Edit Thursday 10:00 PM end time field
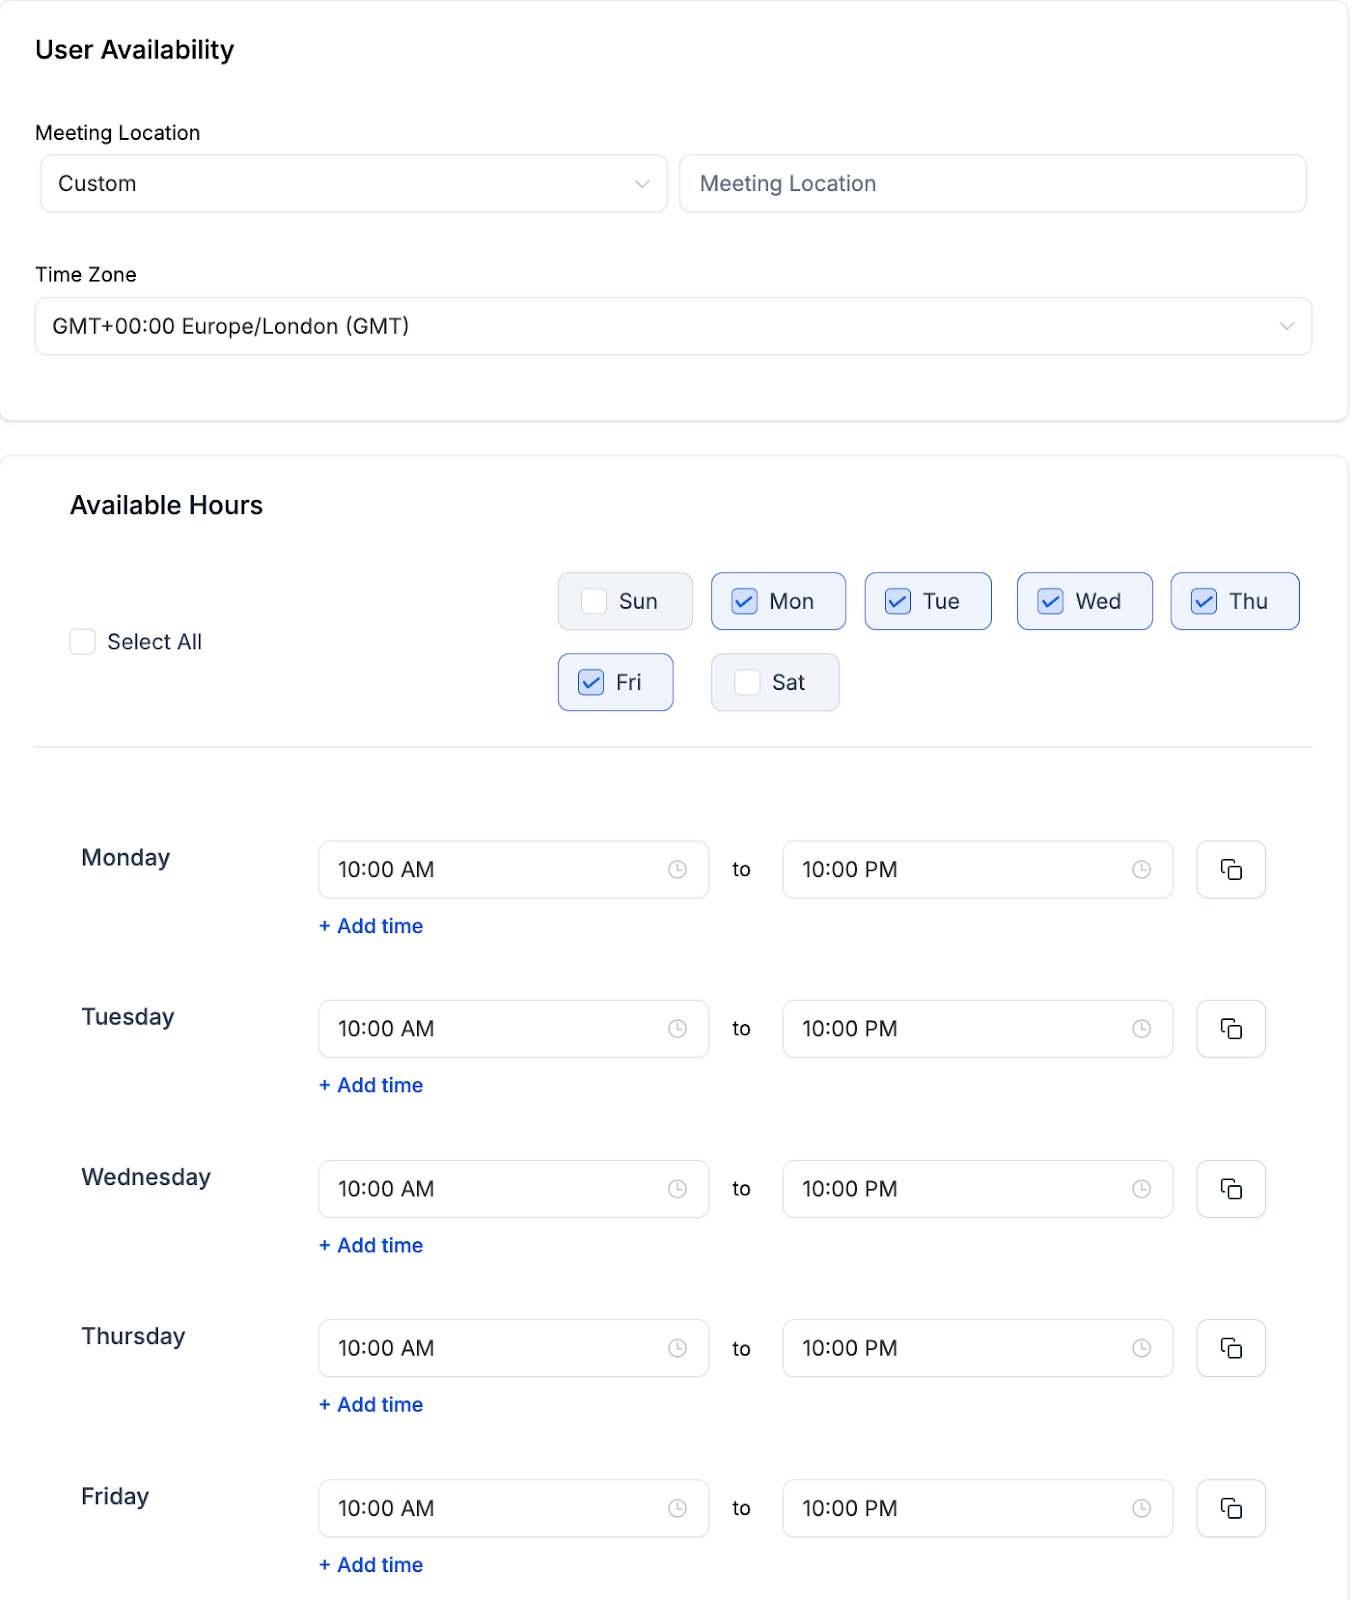This screenshot has height=1600, width=1353. pyautogui.click(x=977, y=1348)
